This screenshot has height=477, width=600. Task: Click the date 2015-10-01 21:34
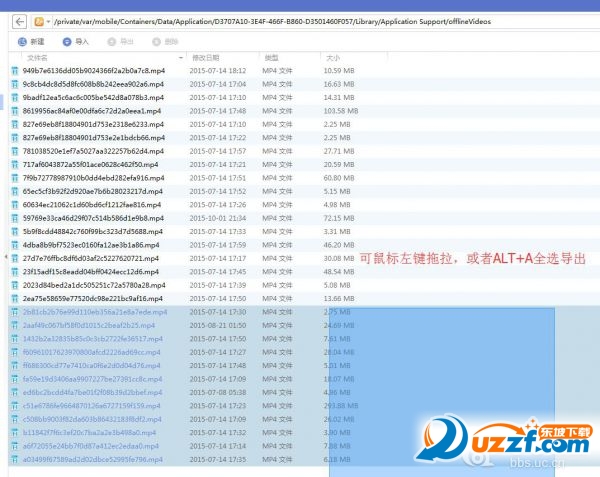pos(218,218)
